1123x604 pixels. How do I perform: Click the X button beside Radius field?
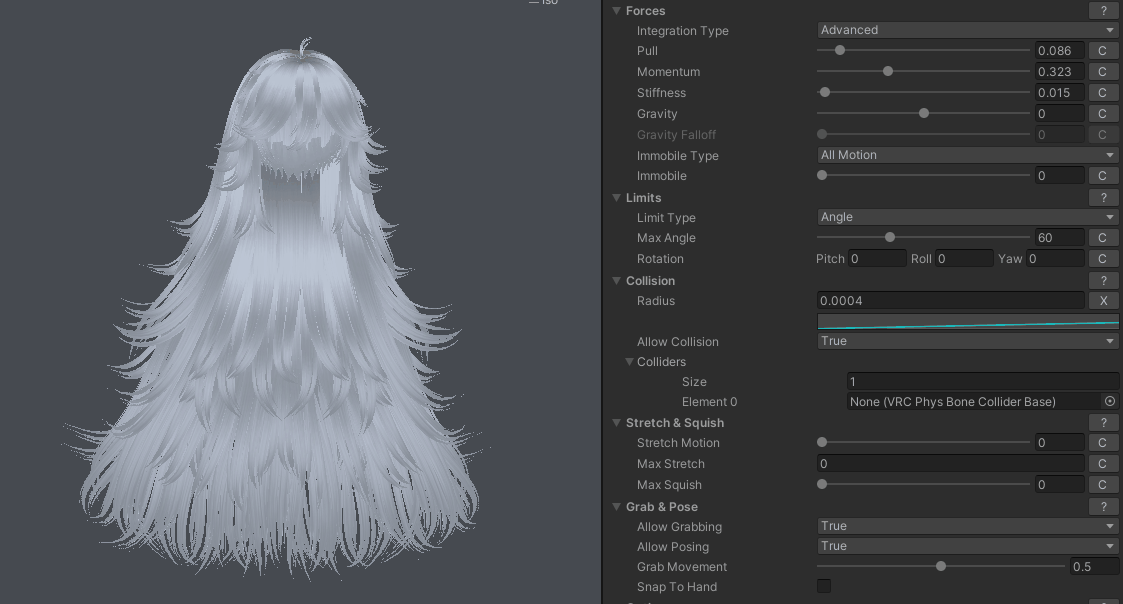point(1102,301)
